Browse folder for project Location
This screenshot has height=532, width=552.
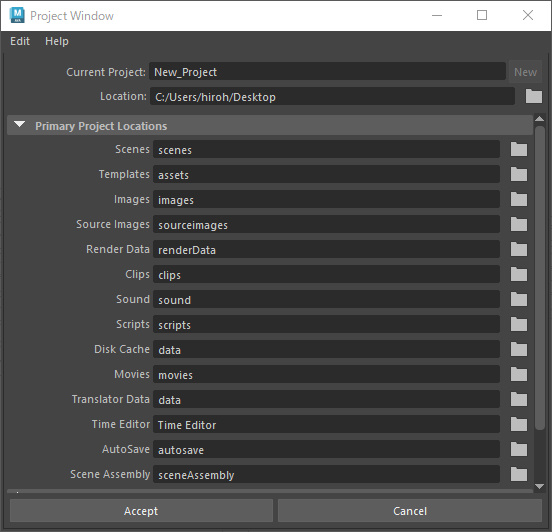(534, 96)
